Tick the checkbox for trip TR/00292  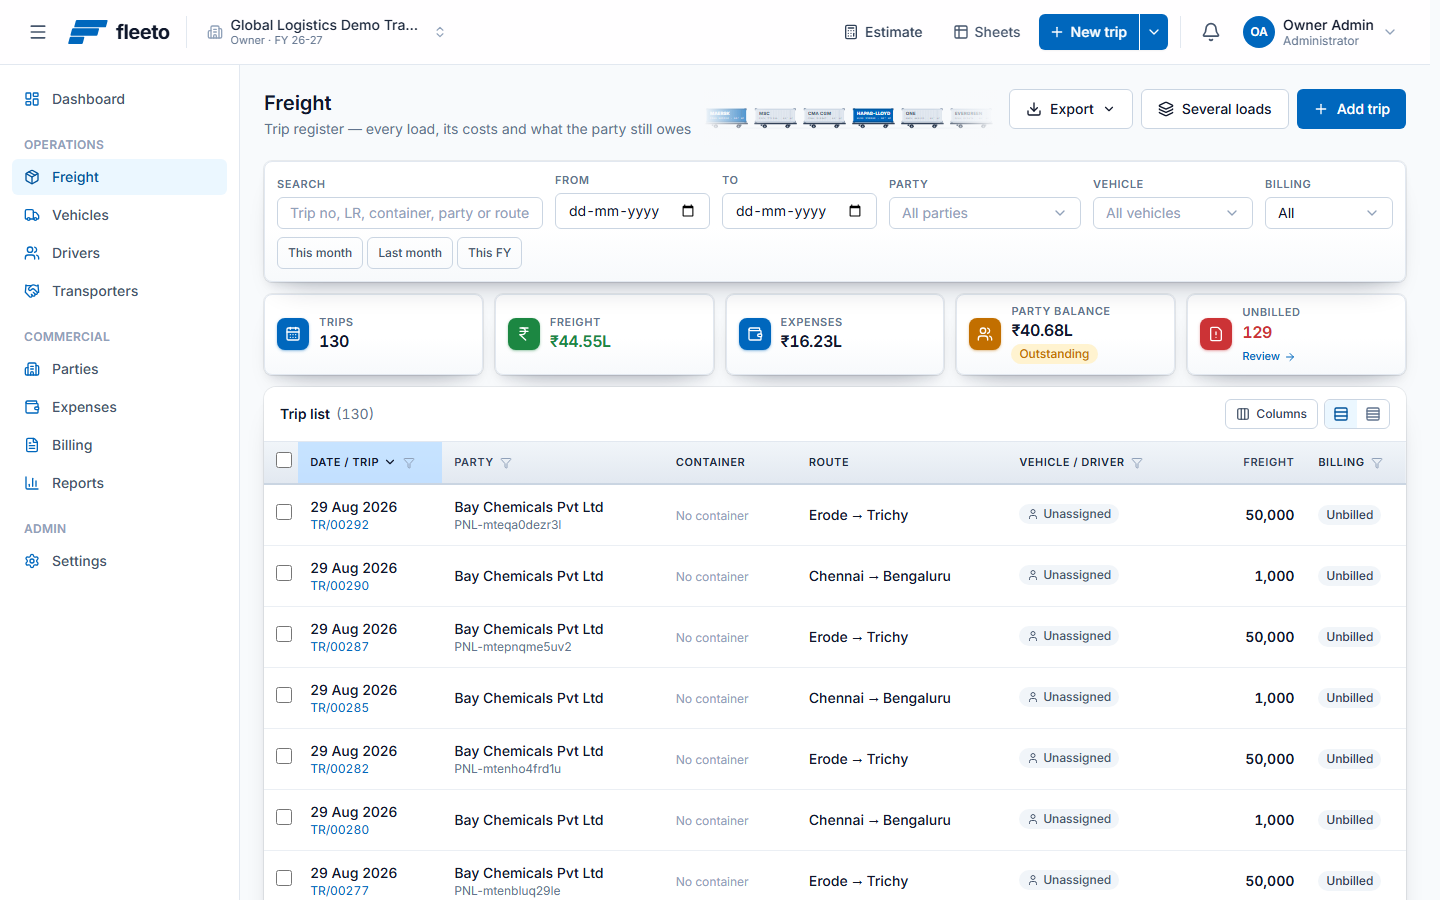pyautogui.click(x=284, y=512)
